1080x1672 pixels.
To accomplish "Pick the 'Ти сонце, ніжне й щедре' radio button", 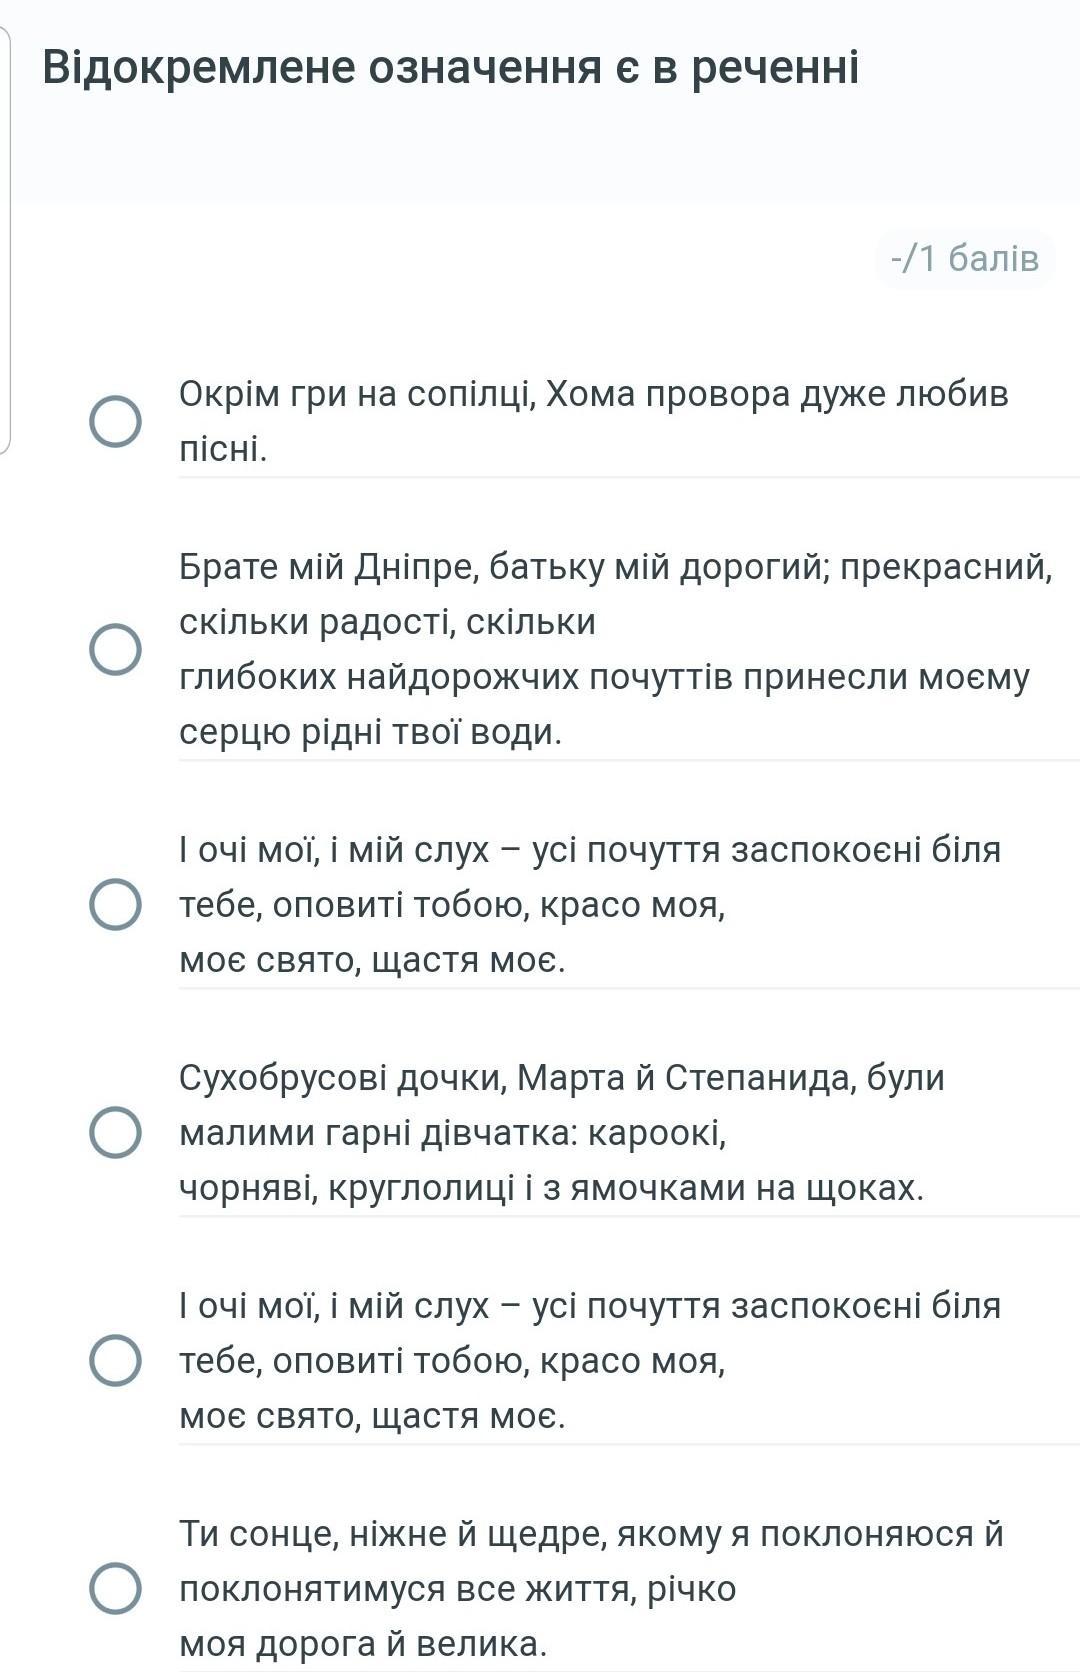I will (115, 1588).
